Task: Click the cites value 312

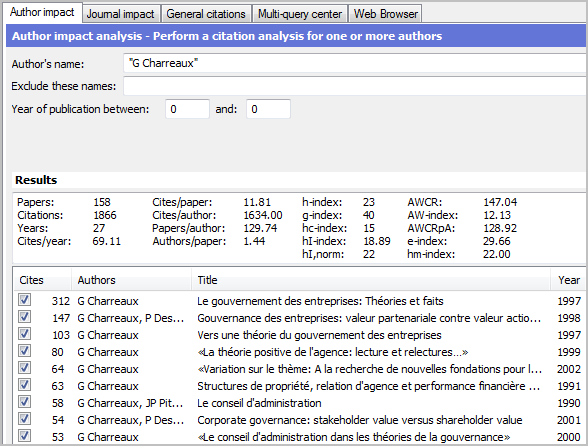Action: tap(61, 301)
